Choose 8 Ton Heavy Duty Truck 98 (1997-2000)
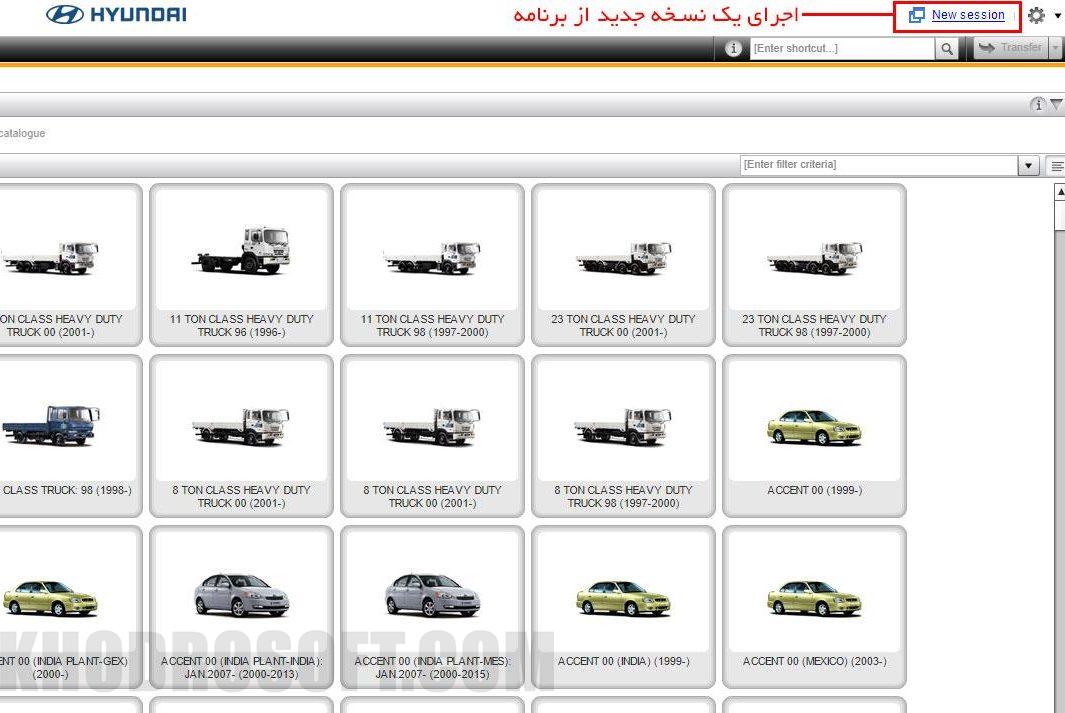This screenshot has width=1065, height=713. point(623,436)
